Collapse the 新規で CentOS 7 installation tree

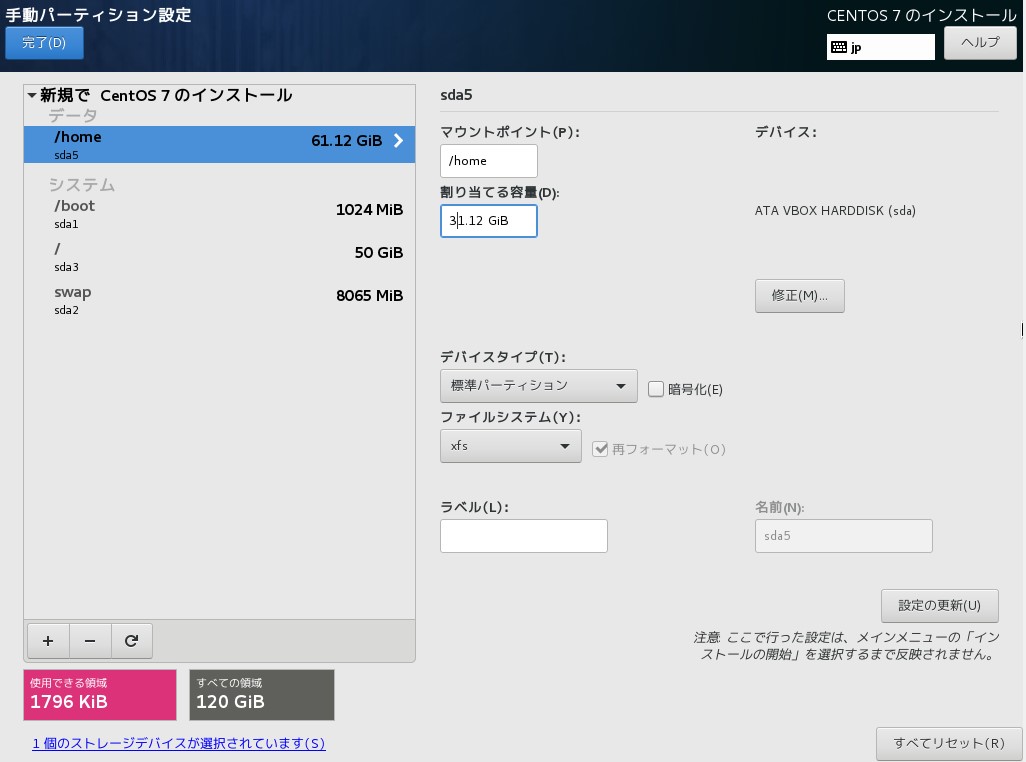[x=29, y=94]
